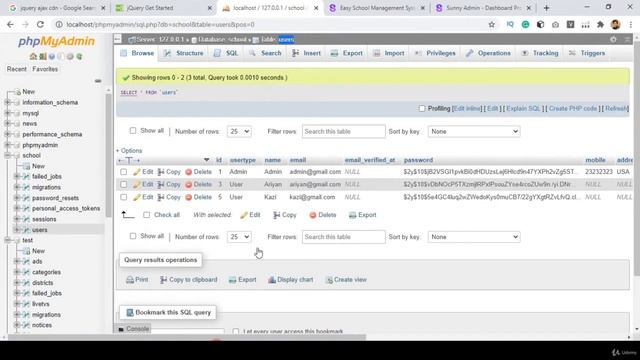Switch to jQuery Get Started browser tab

coord(163,8)
